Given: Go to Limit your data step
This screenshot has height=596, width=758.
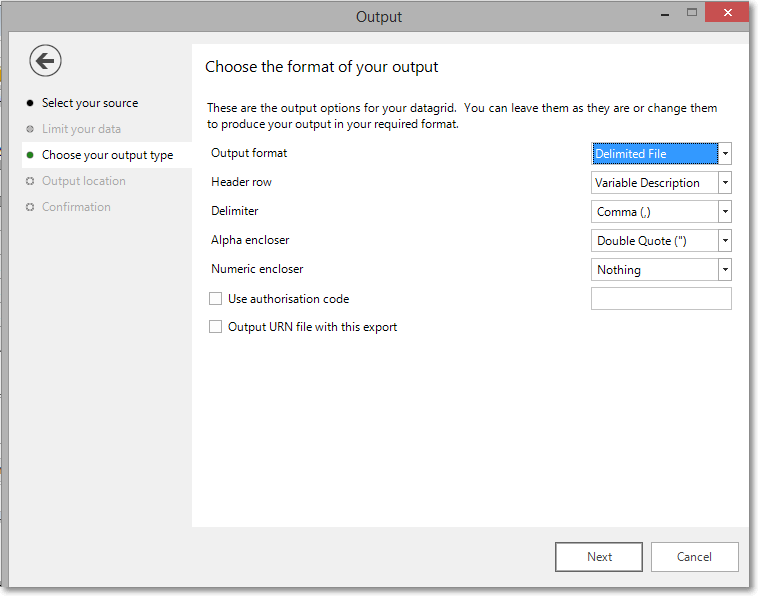Looking at the screenshot, I should (81, 129).
